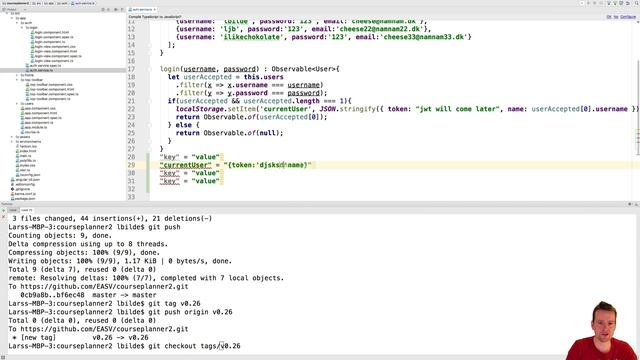The width and height of the screenshot is (640, 360).
Task: Select auth.service.spec.ts in the project tree
Action: [45, 65]
